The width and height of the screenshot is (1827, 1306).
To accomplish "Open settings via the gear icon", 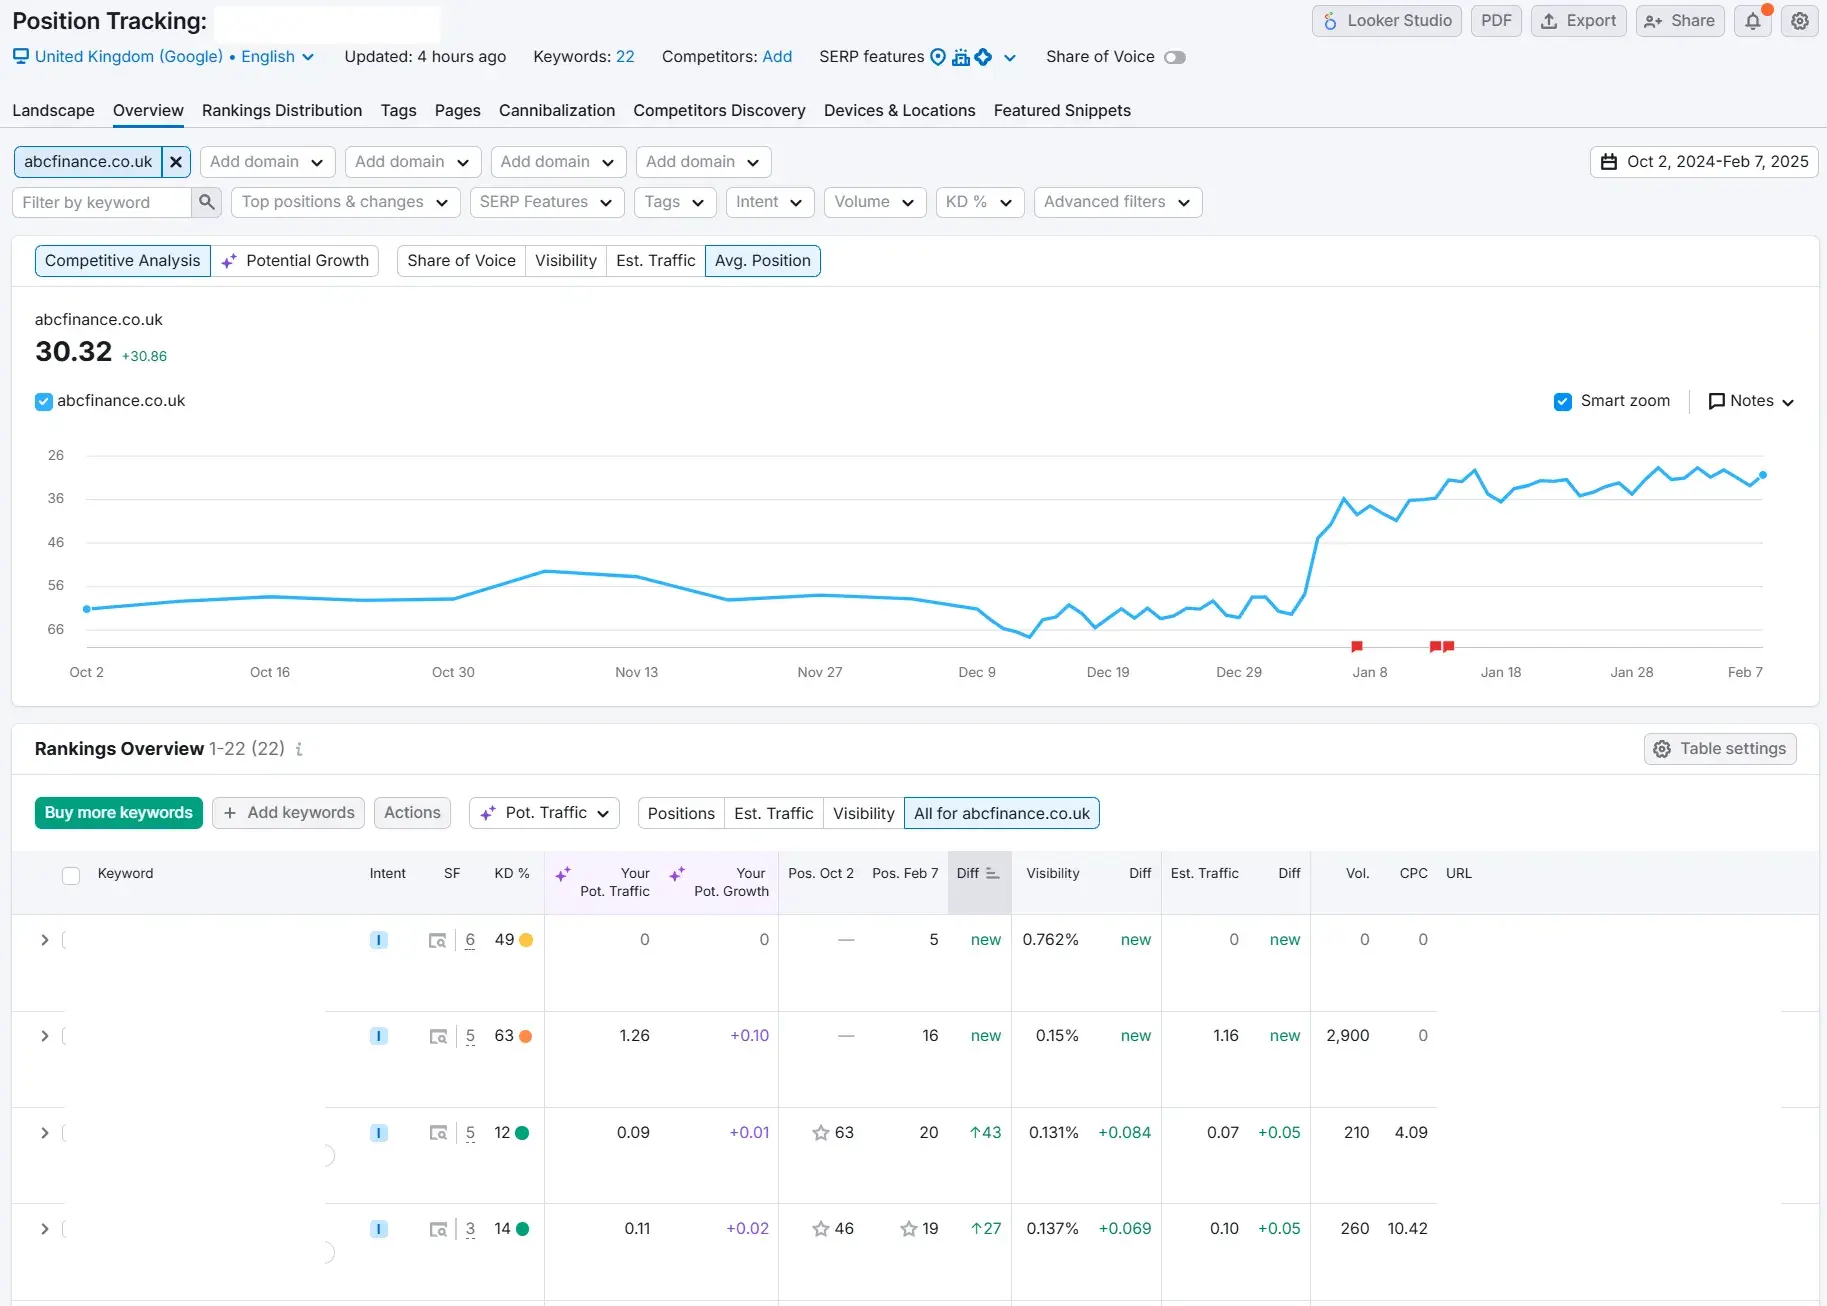I will click(x=1799, y=21).
